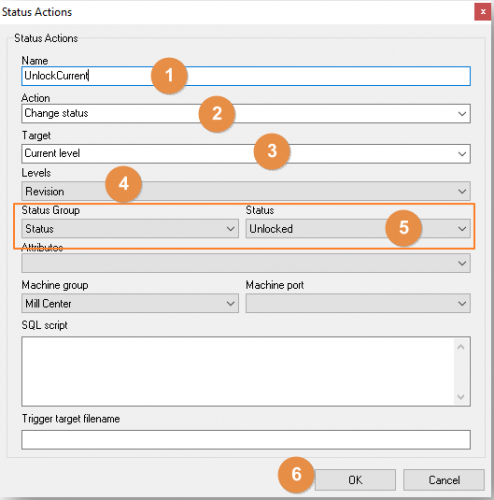Click the orange step 3 marker on Target

pyautogui.click(x=272, y=151)
